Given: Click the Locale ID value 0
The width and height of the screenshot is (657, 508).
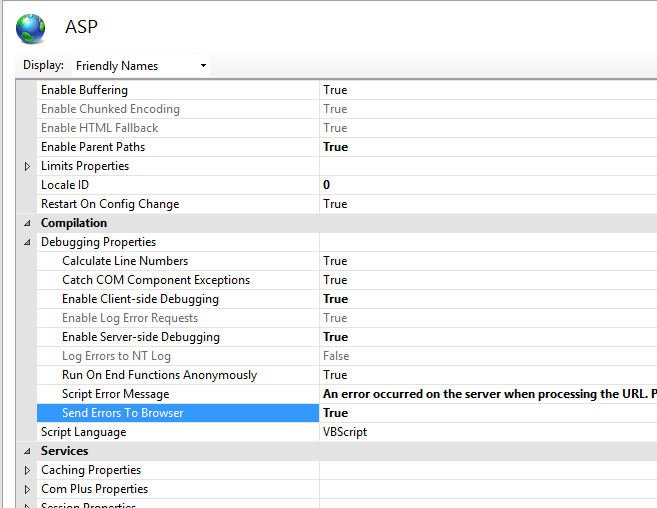Looking at the screenshot, I should 488,185.
